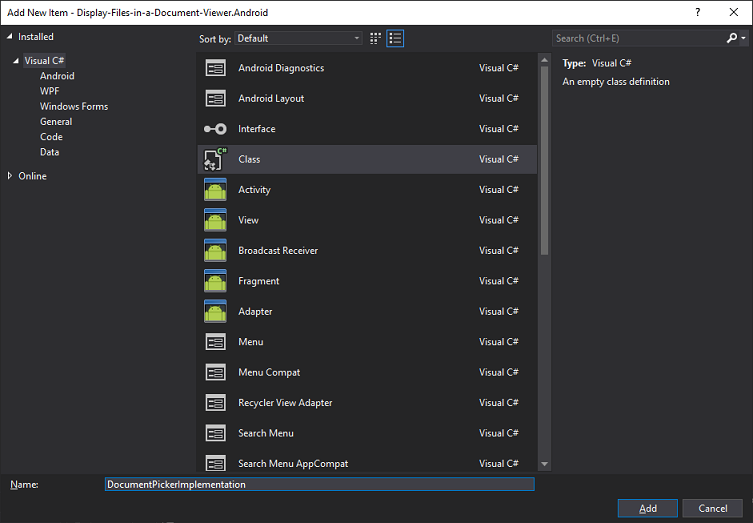Click the Activity android icon

click(x=215, y=190)
